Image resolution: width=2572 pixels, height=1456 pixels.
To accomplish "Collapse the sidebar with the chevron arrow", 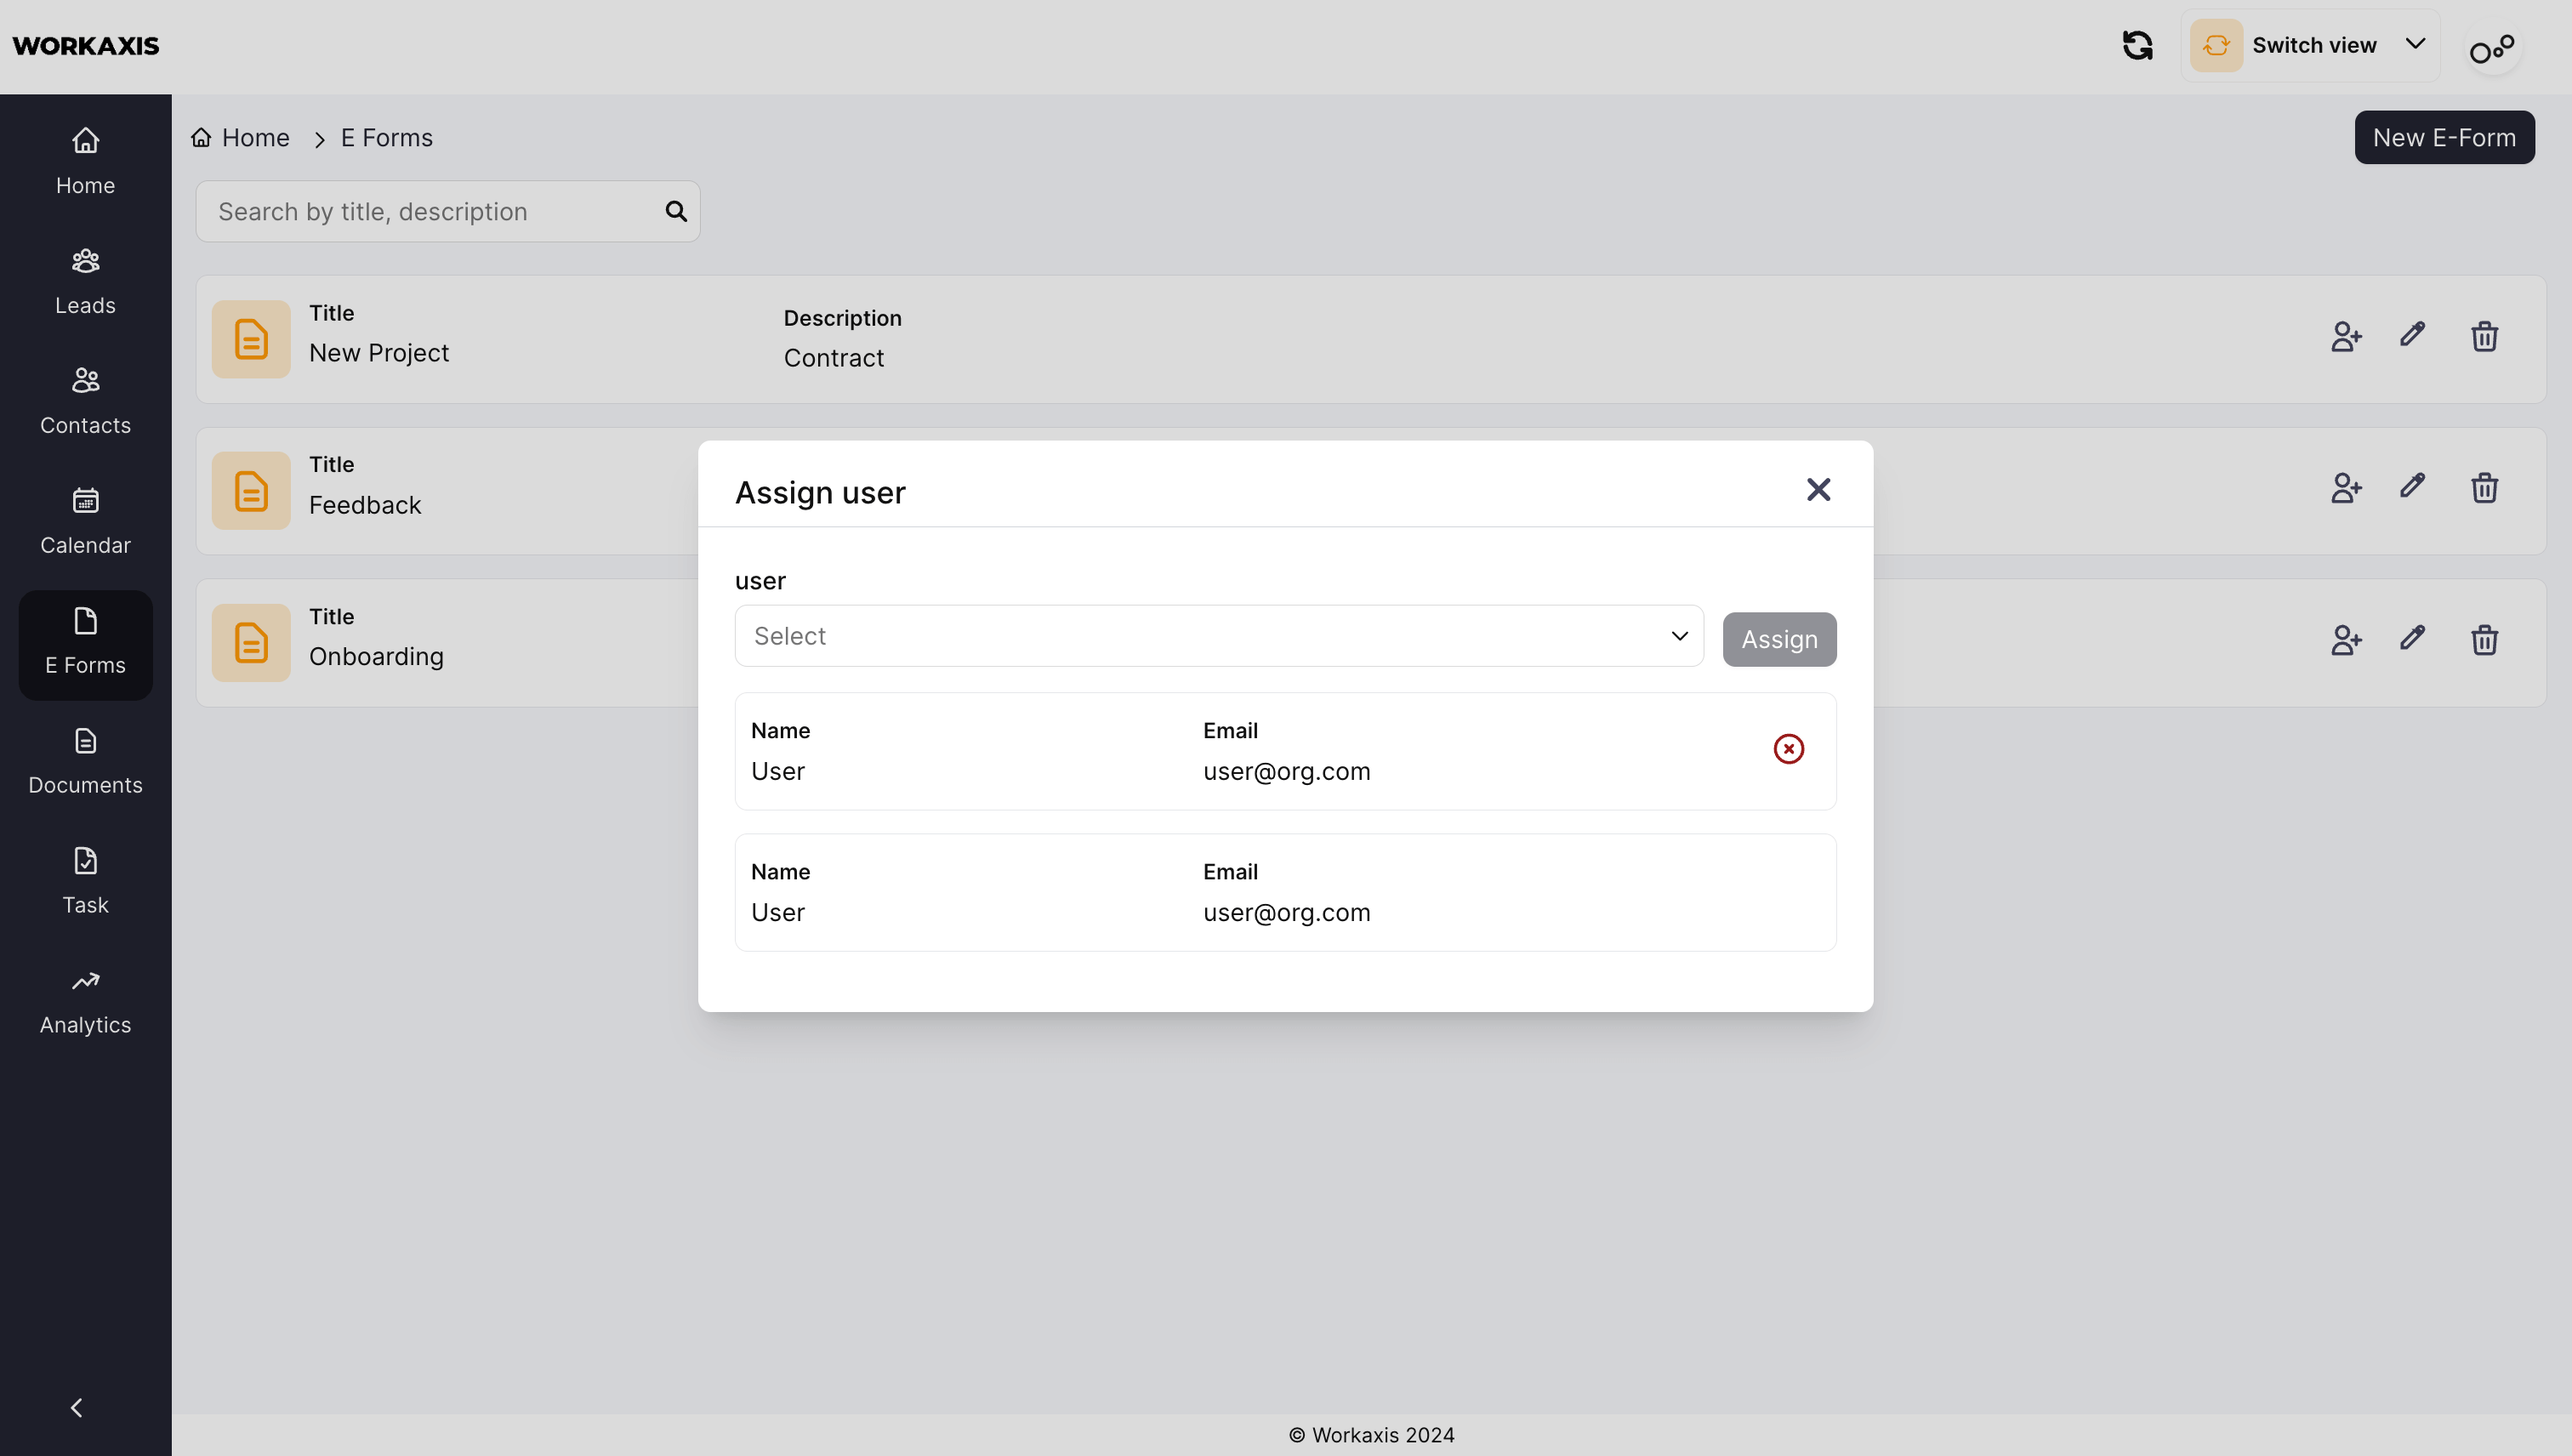I will 77,1408.
